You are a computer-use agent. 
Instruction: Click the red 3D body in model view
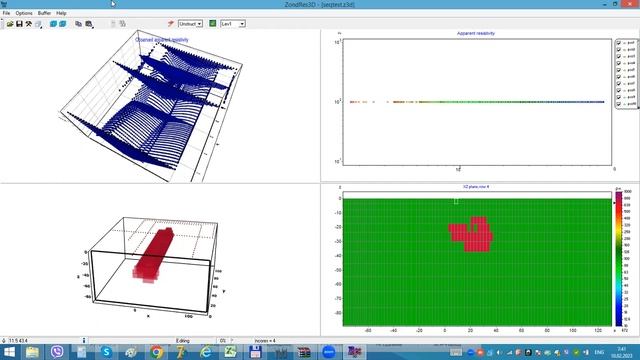pos(153,255)
